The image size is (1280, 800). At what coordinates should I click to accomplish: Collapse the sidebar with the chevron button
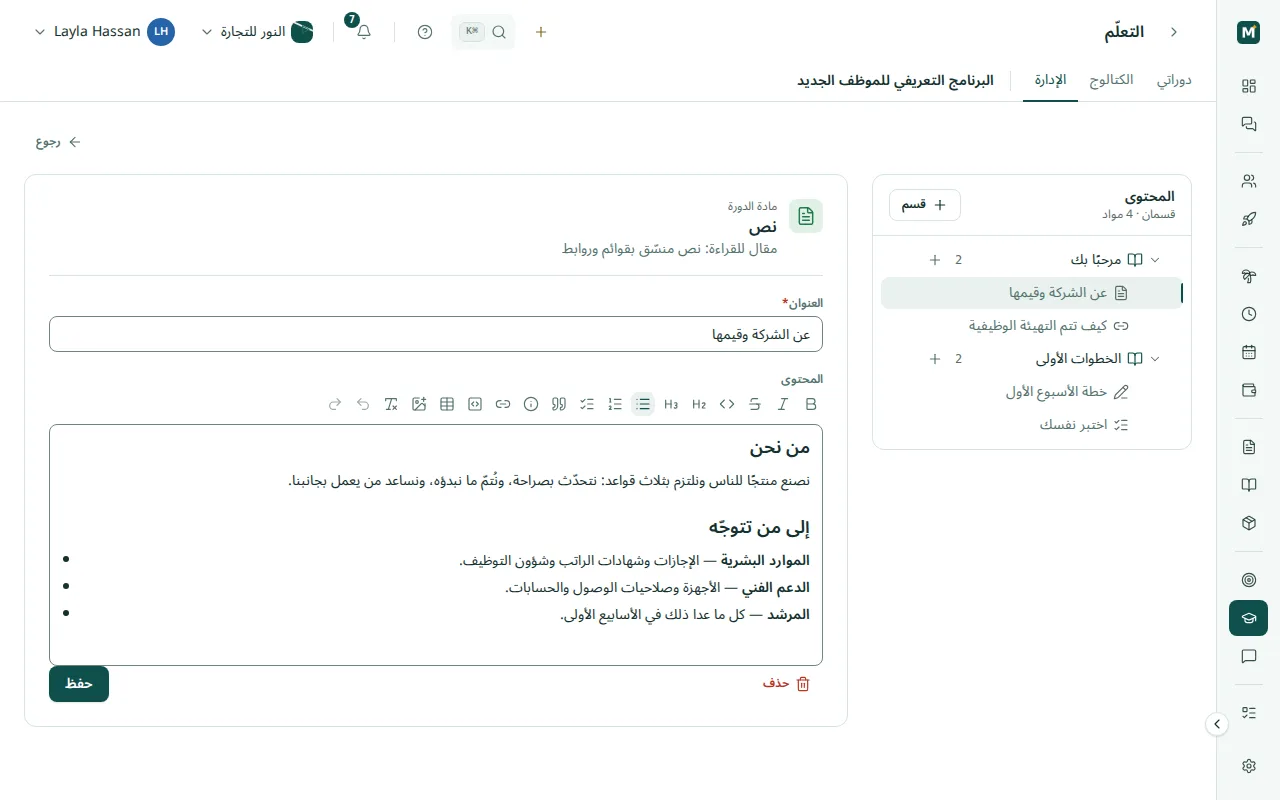(1217, 724)
